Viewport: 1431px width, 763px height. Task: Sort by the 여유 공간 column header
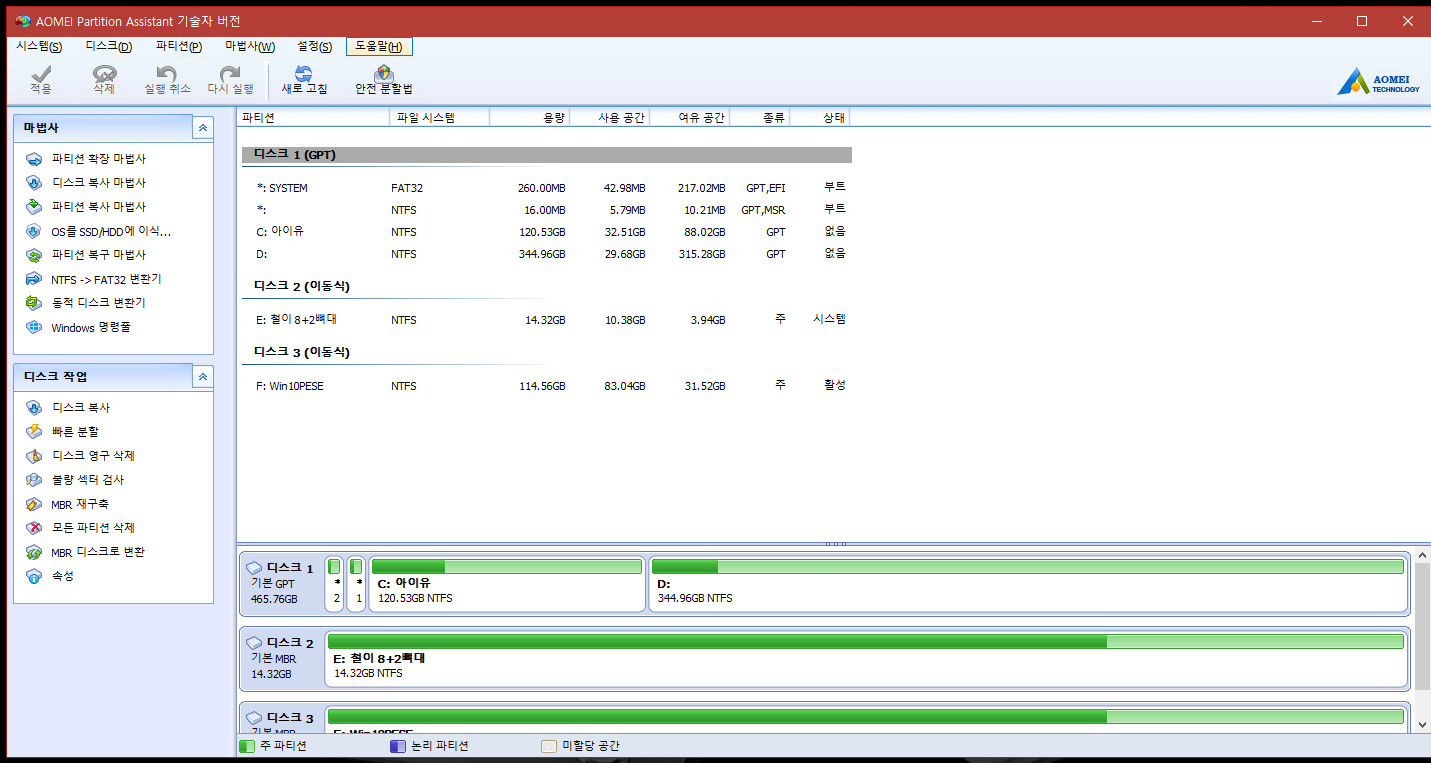690,118
